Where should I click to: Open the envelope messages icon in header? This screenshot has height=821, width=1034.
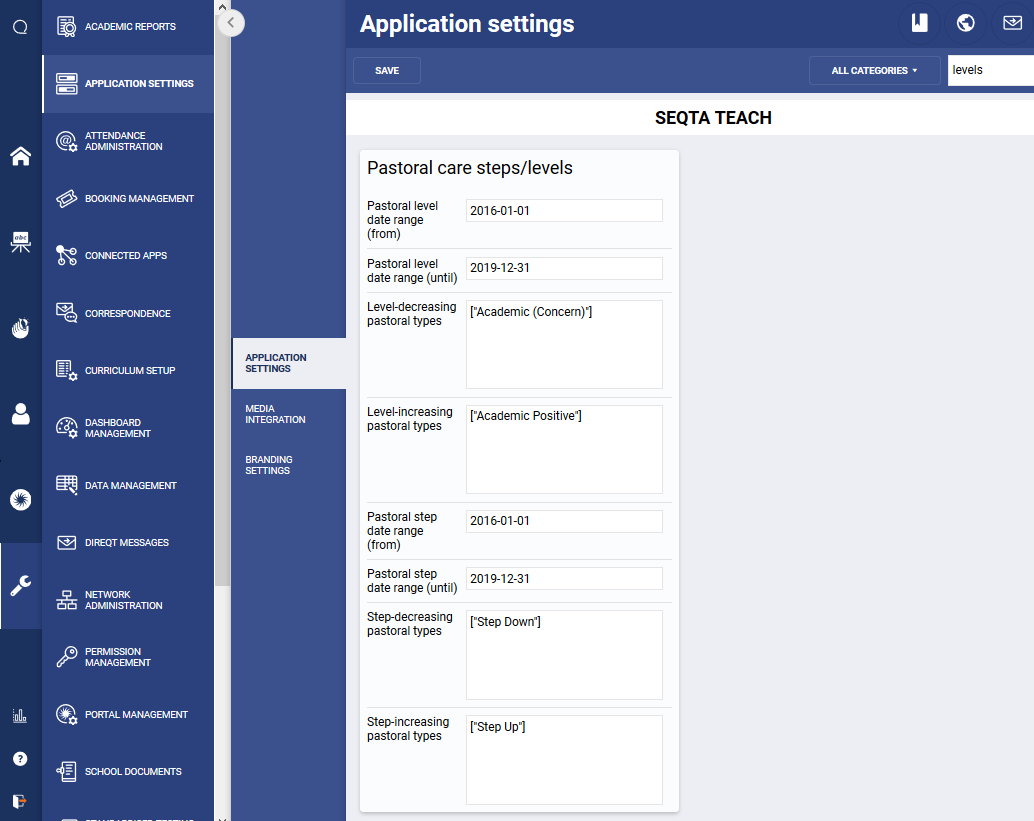point(1012,22)
